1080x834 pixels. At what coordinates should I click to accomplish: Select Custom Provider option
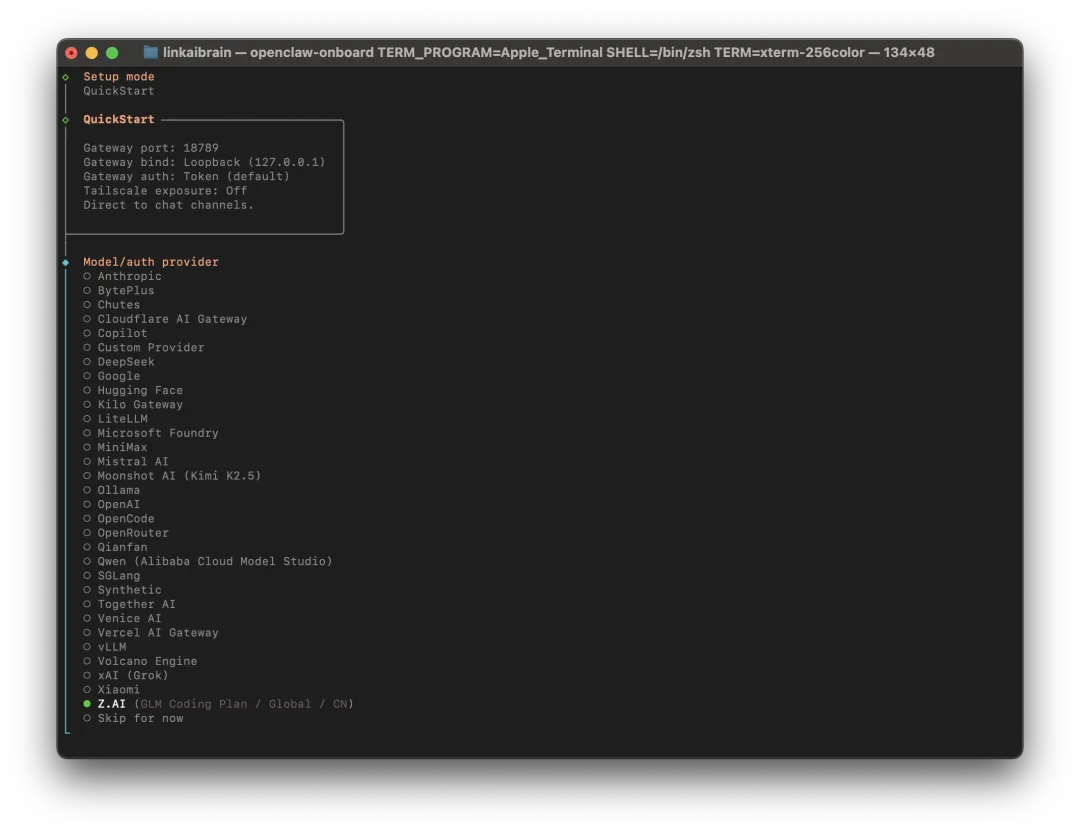[144, 347]
